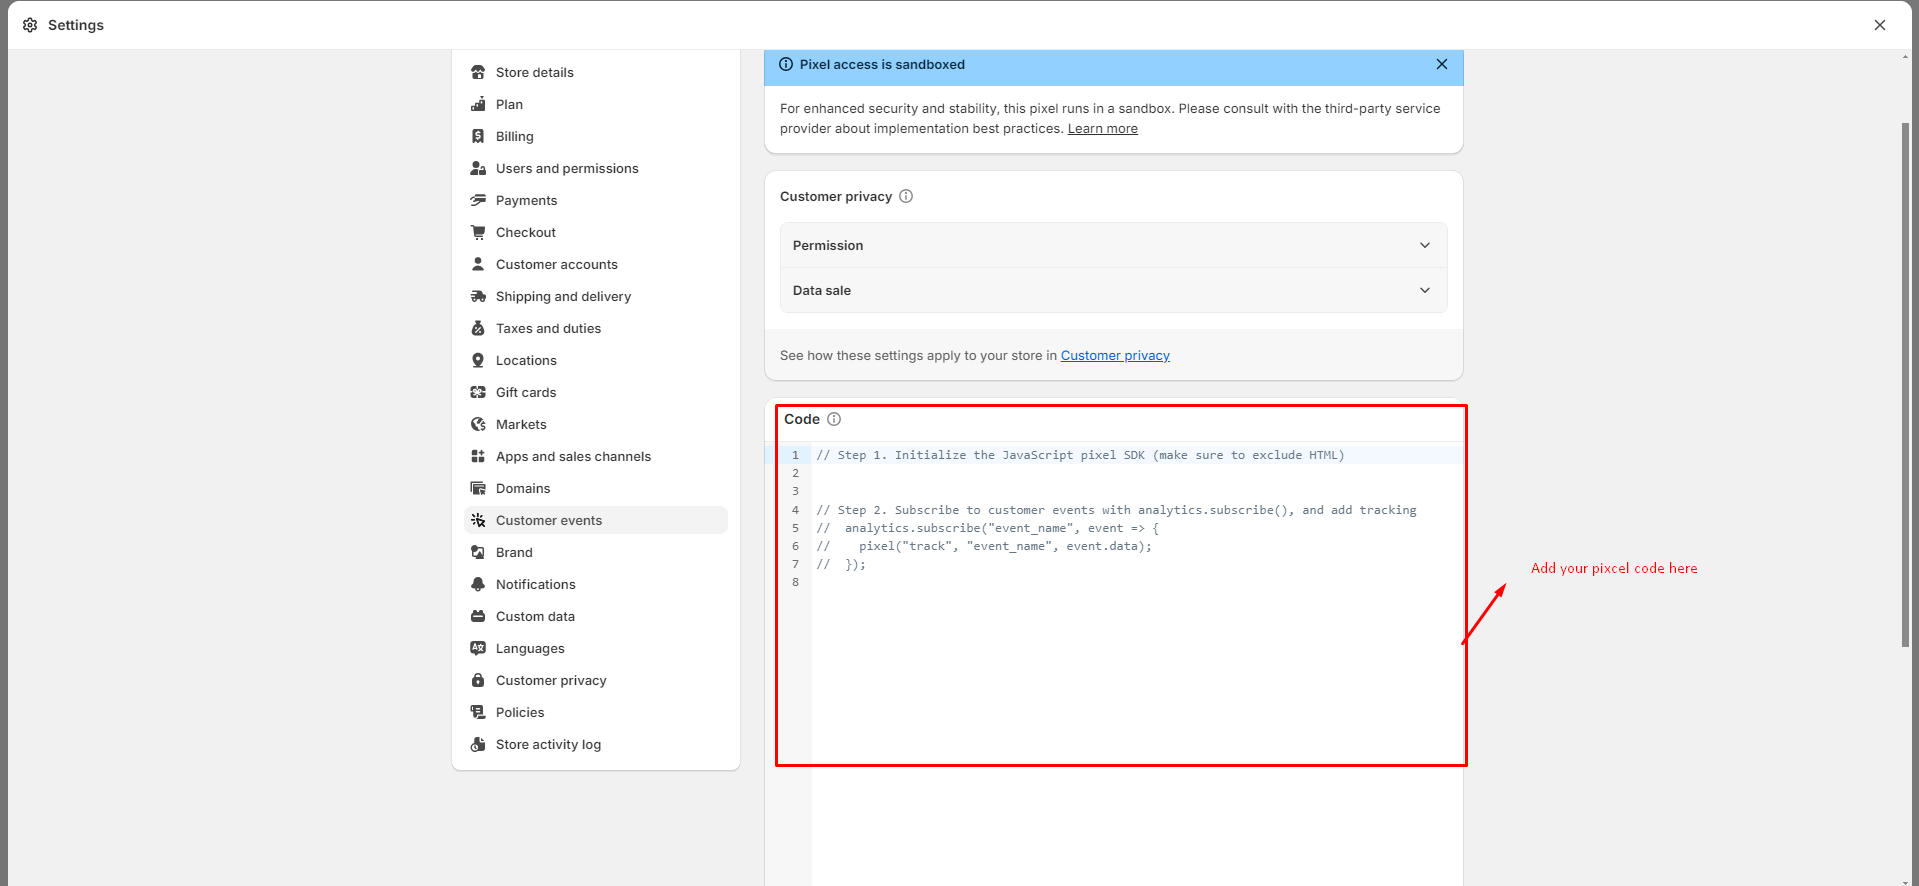Screen dimensions: 1919x886
Task: Click the Brand icon
Action: 478,552
